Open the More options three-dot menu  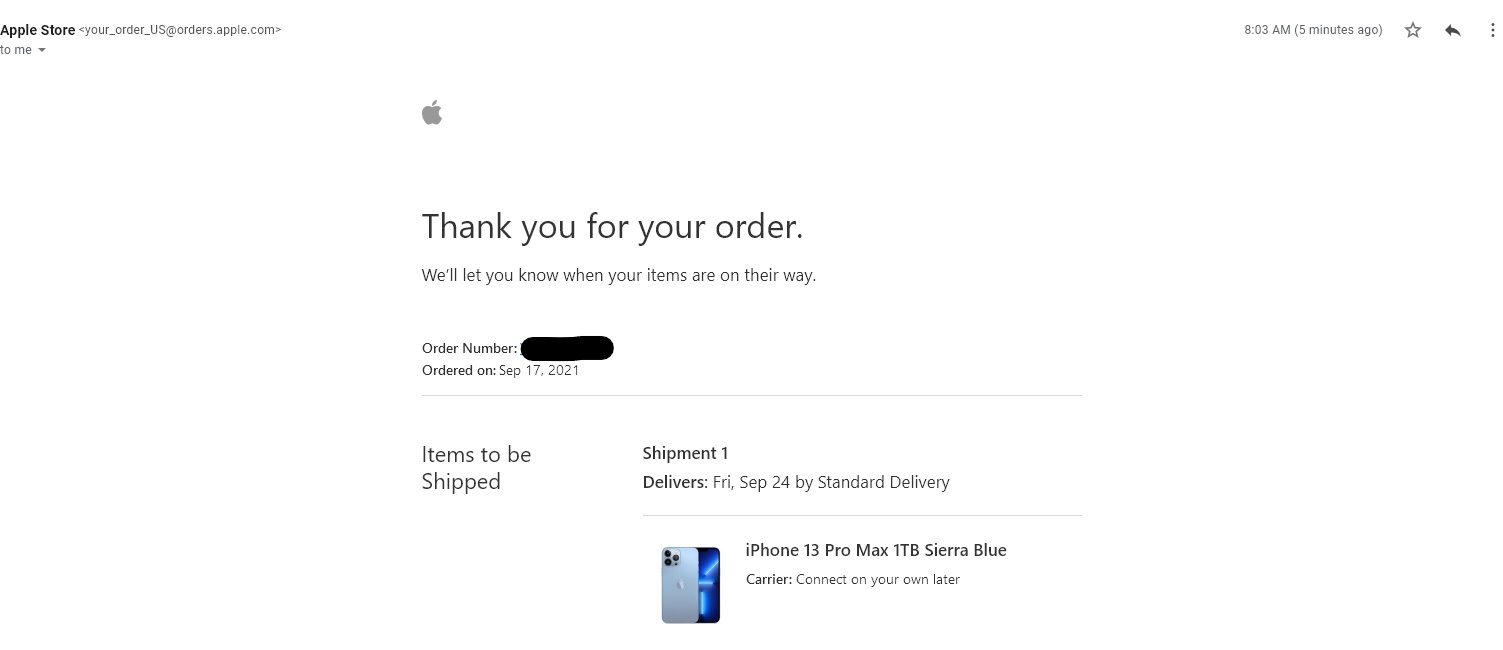(1493, 30)
